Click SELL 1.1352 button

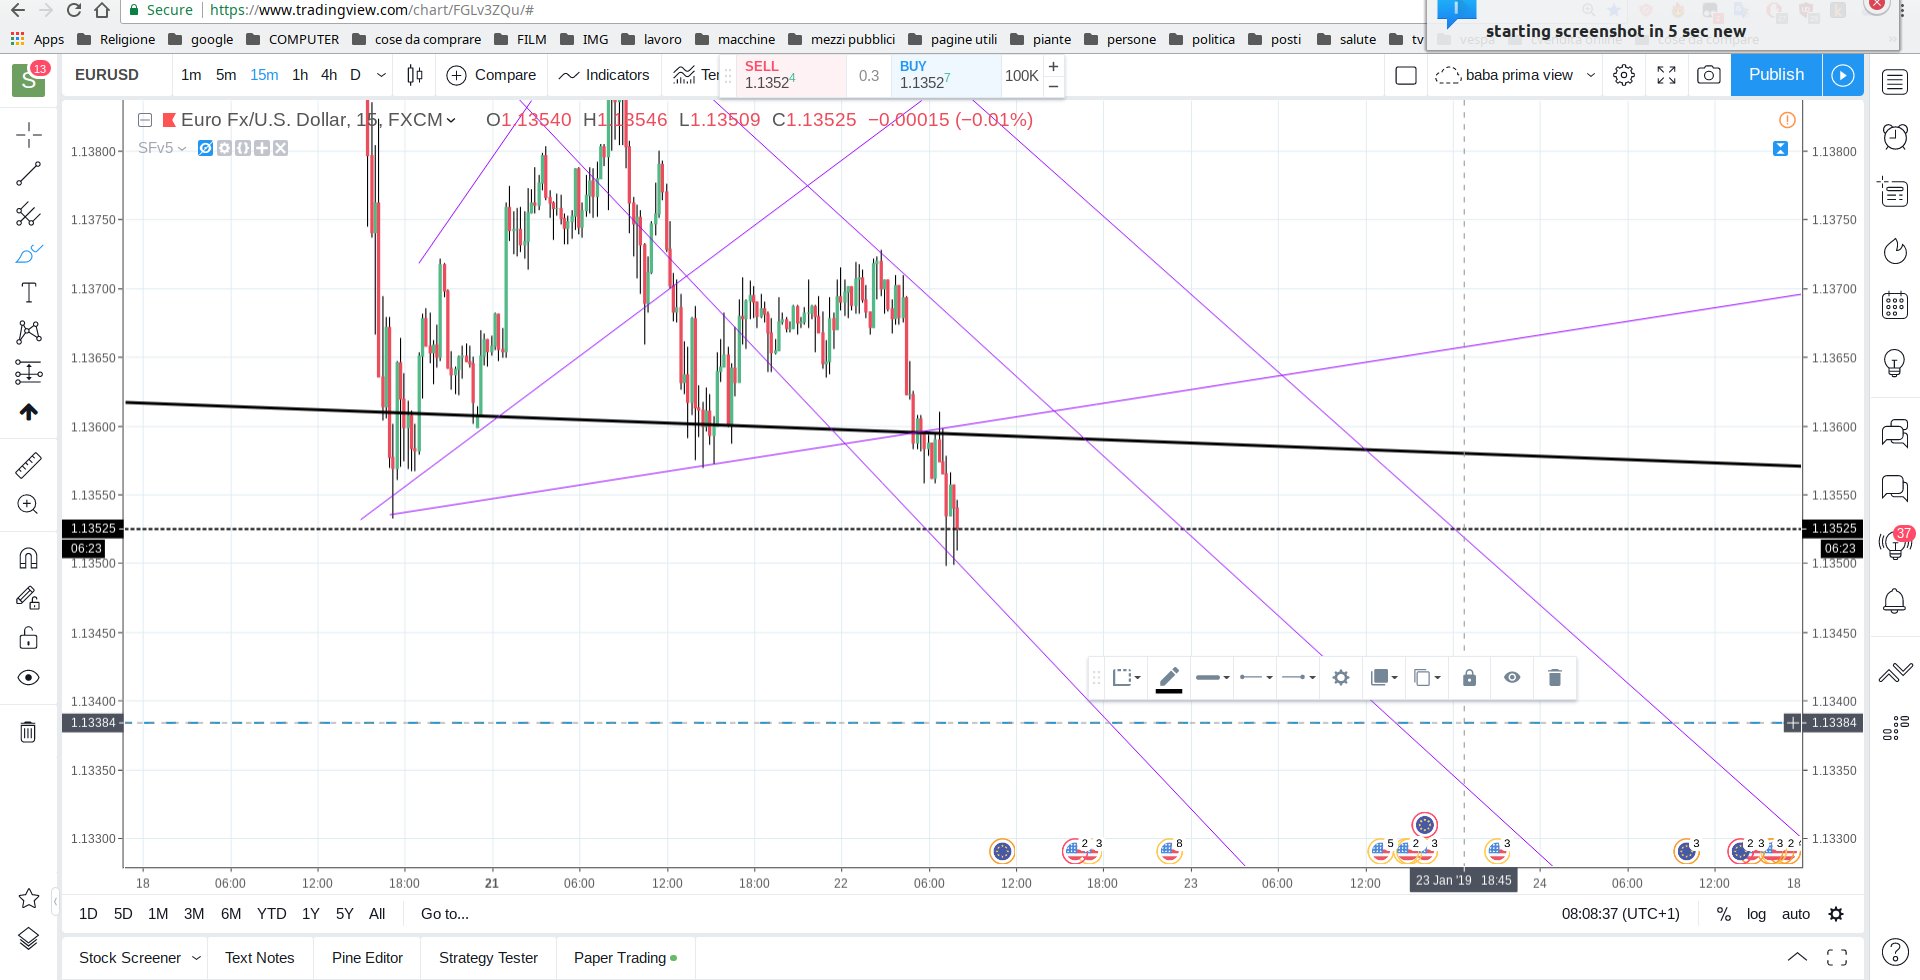click(792, 75)
